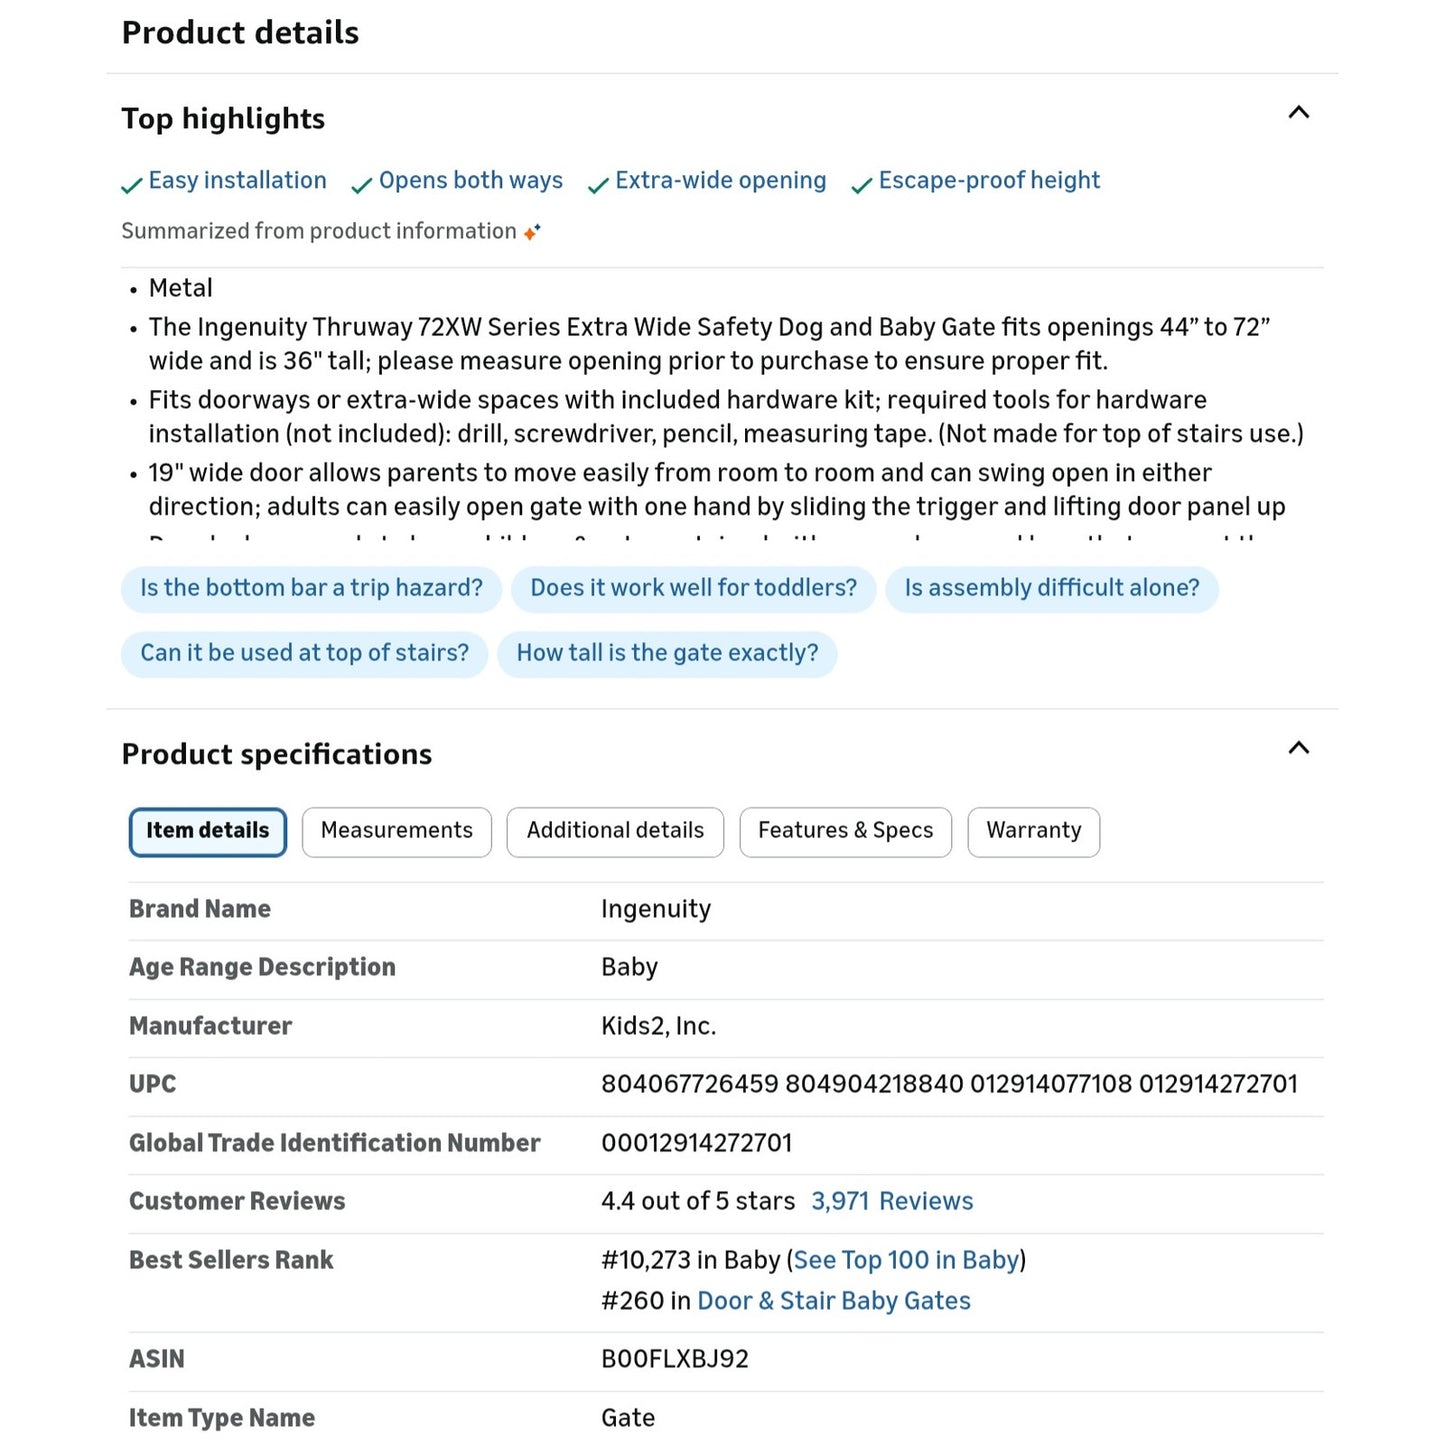Open the Measurements tab
Screen dimensions: 1445x1445
click(396, 831)
